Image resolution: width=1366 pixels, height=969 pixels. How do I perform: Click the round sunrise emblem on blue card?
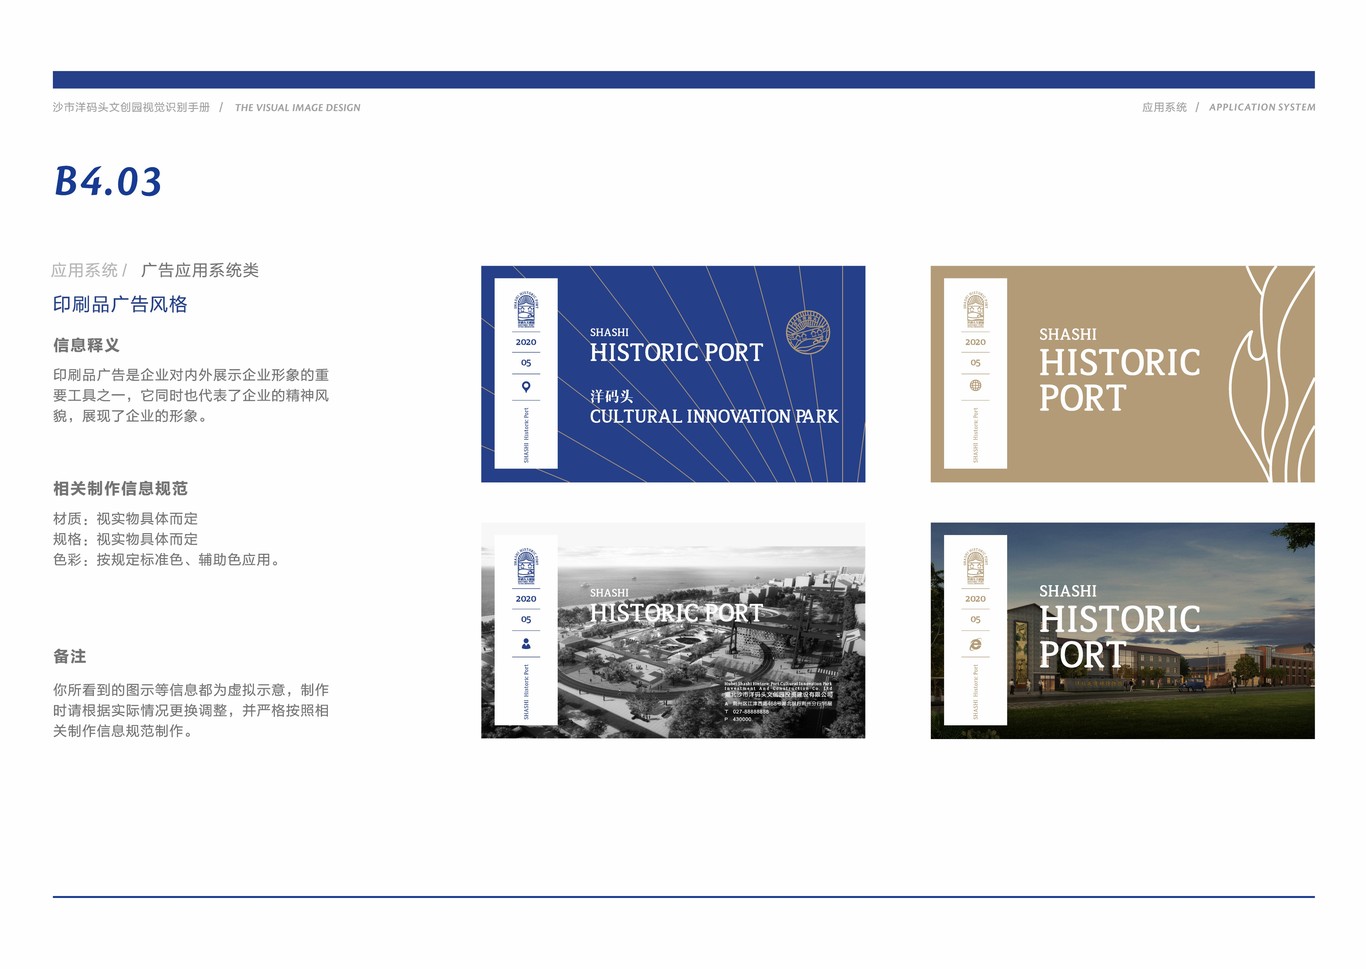coord(808,332)
